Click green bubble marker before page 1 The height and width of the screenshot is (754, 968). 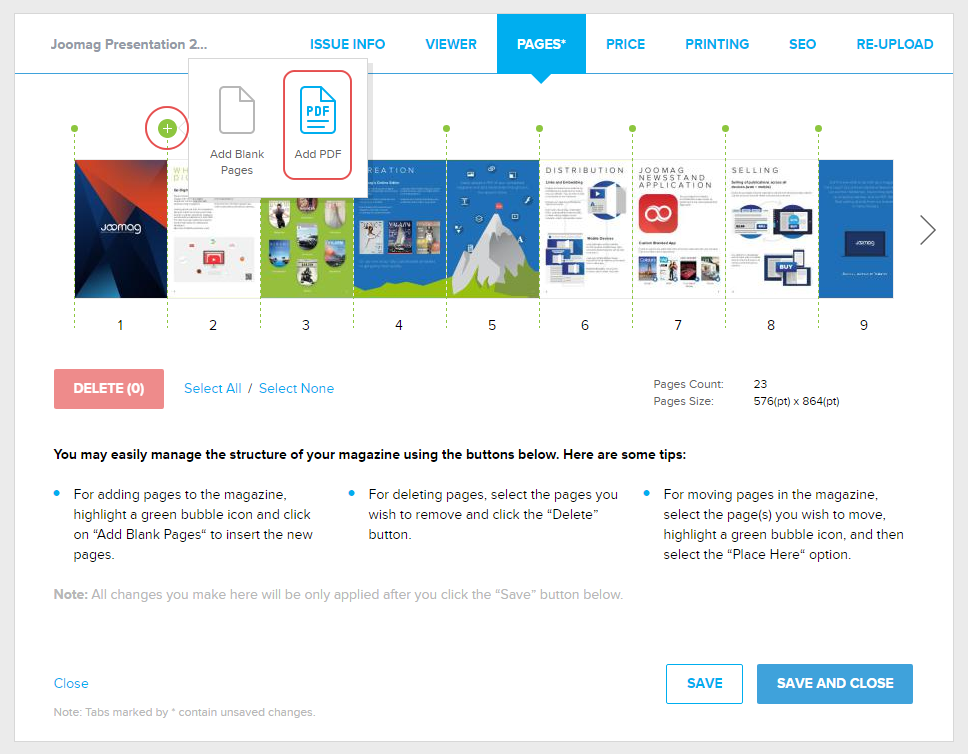tap(74, 128)
